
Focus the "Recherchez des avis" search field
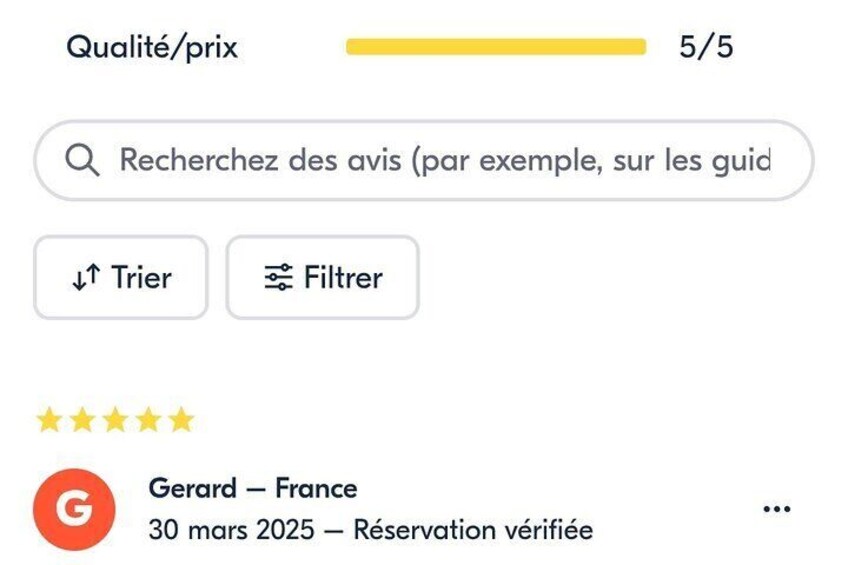pyautogui.click(x=445, y=160)
